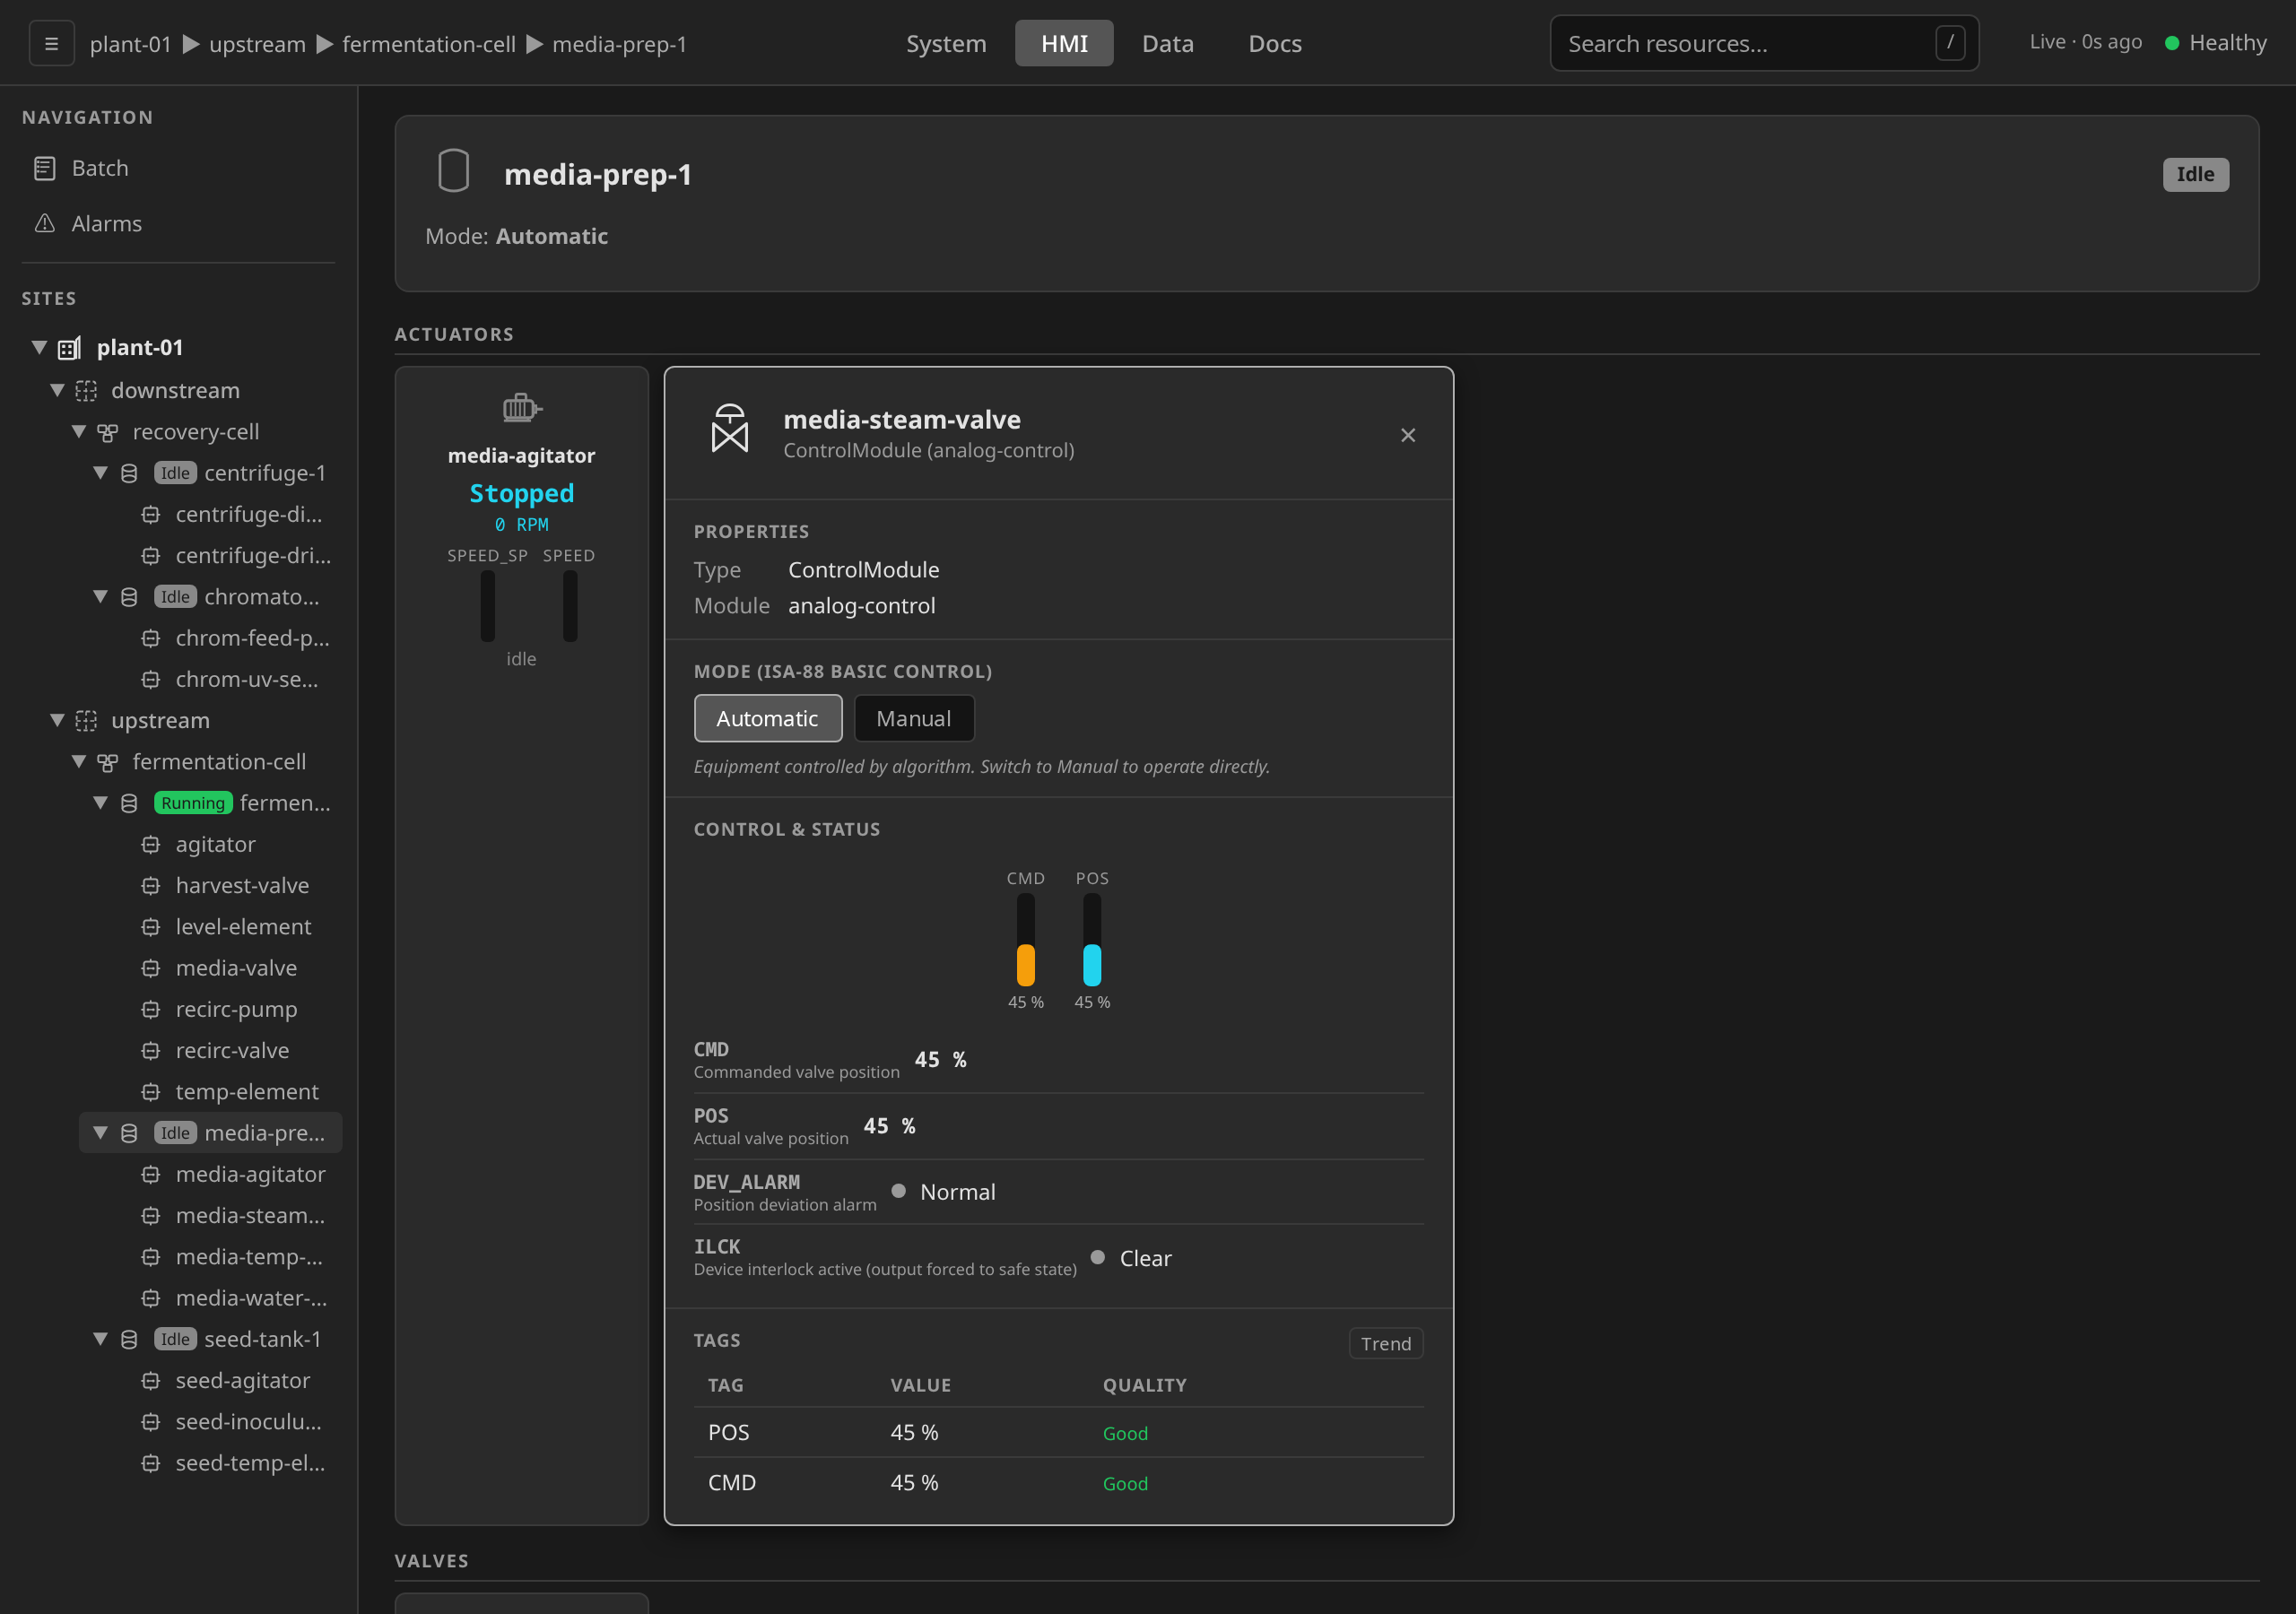Open the HMI tab
Image resolution: width=2296 pixels, height=1614 pixels.
coord(1064,43)
